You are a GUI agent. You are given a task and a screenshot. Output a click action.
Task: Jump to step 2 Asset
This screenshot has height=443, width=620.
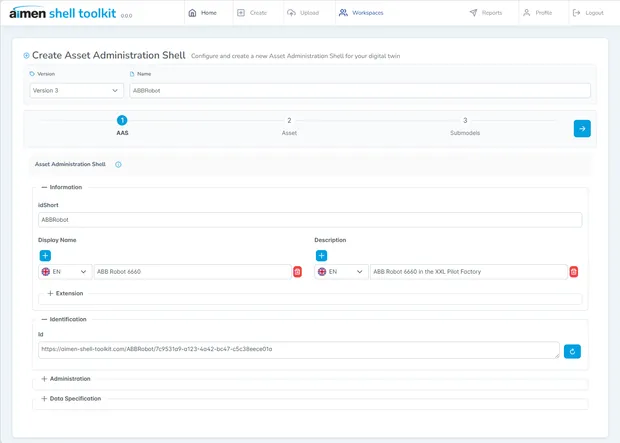[289, 125]
